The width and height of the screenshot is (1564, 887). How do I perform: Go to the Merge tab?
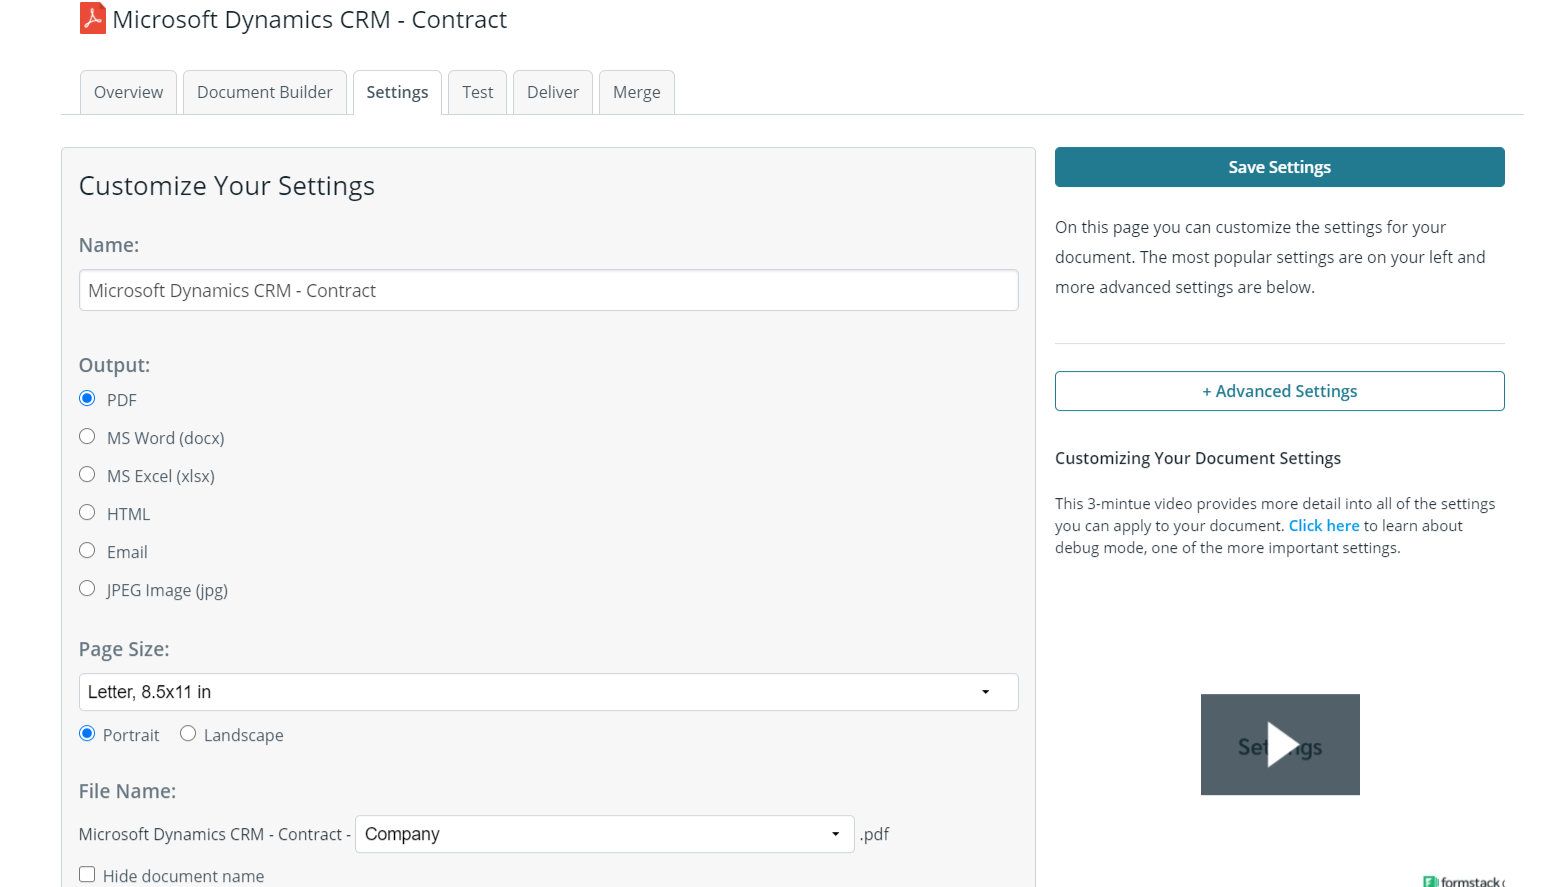pyautogui.click(x=636, y=92)
